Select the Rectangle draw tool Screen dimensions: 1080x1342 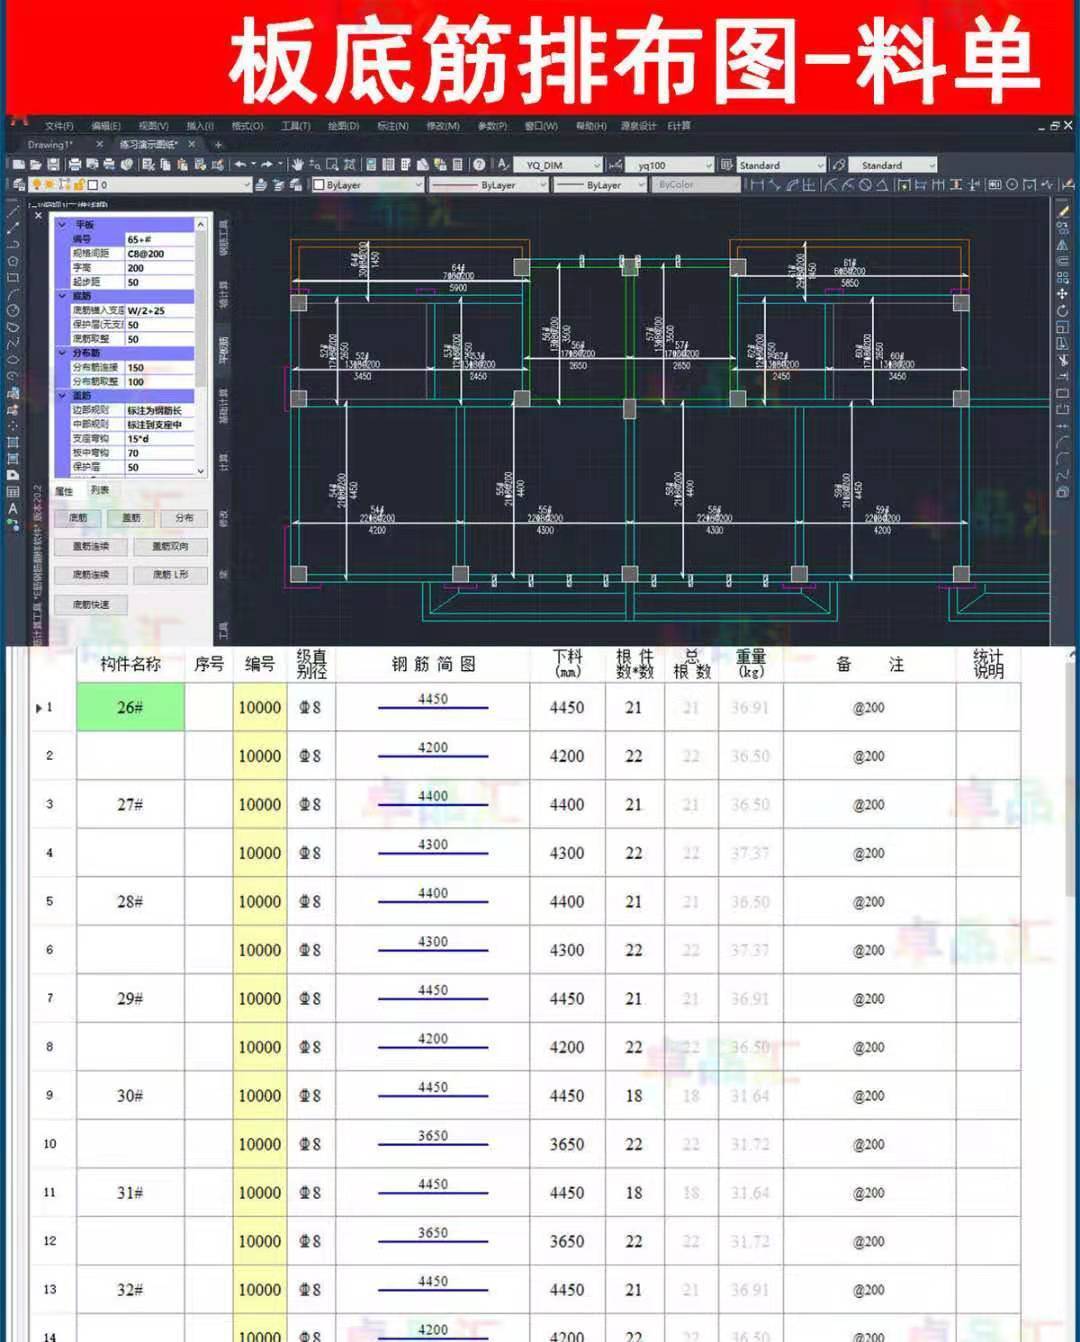(x=13, y=277)
